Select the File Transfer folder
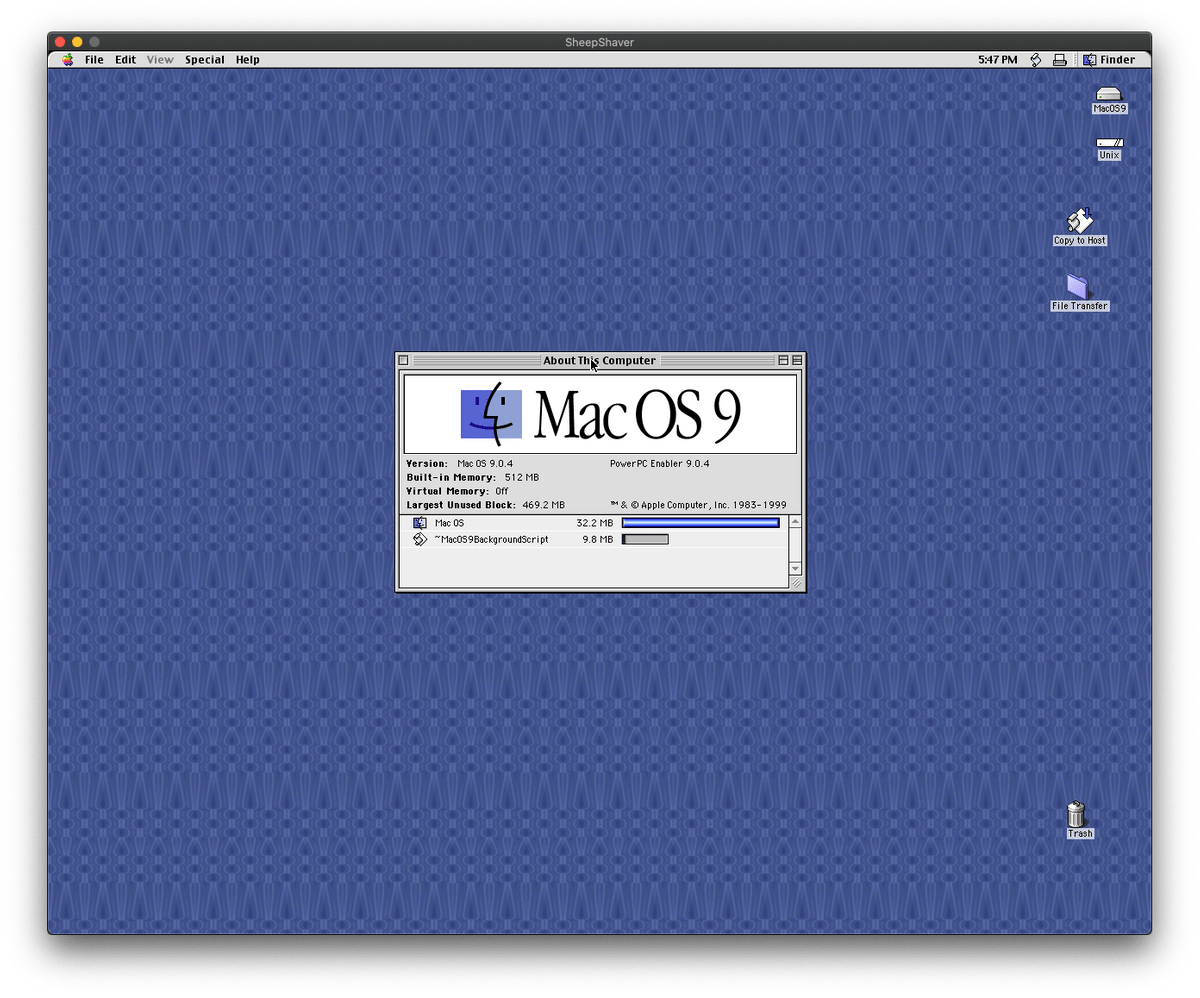The image size is (1200, 998). [1078, 287]
